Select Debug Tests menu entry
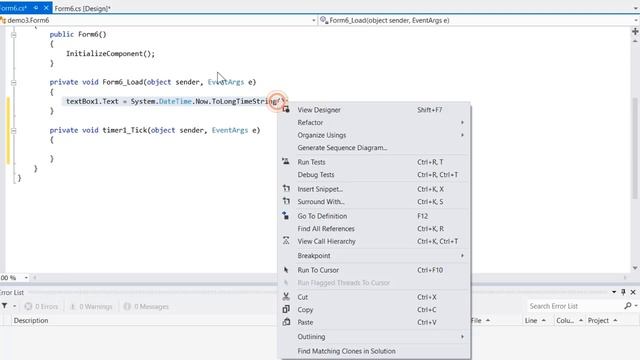The width and height of the screenshot is (640, 360). click(374, 175)
